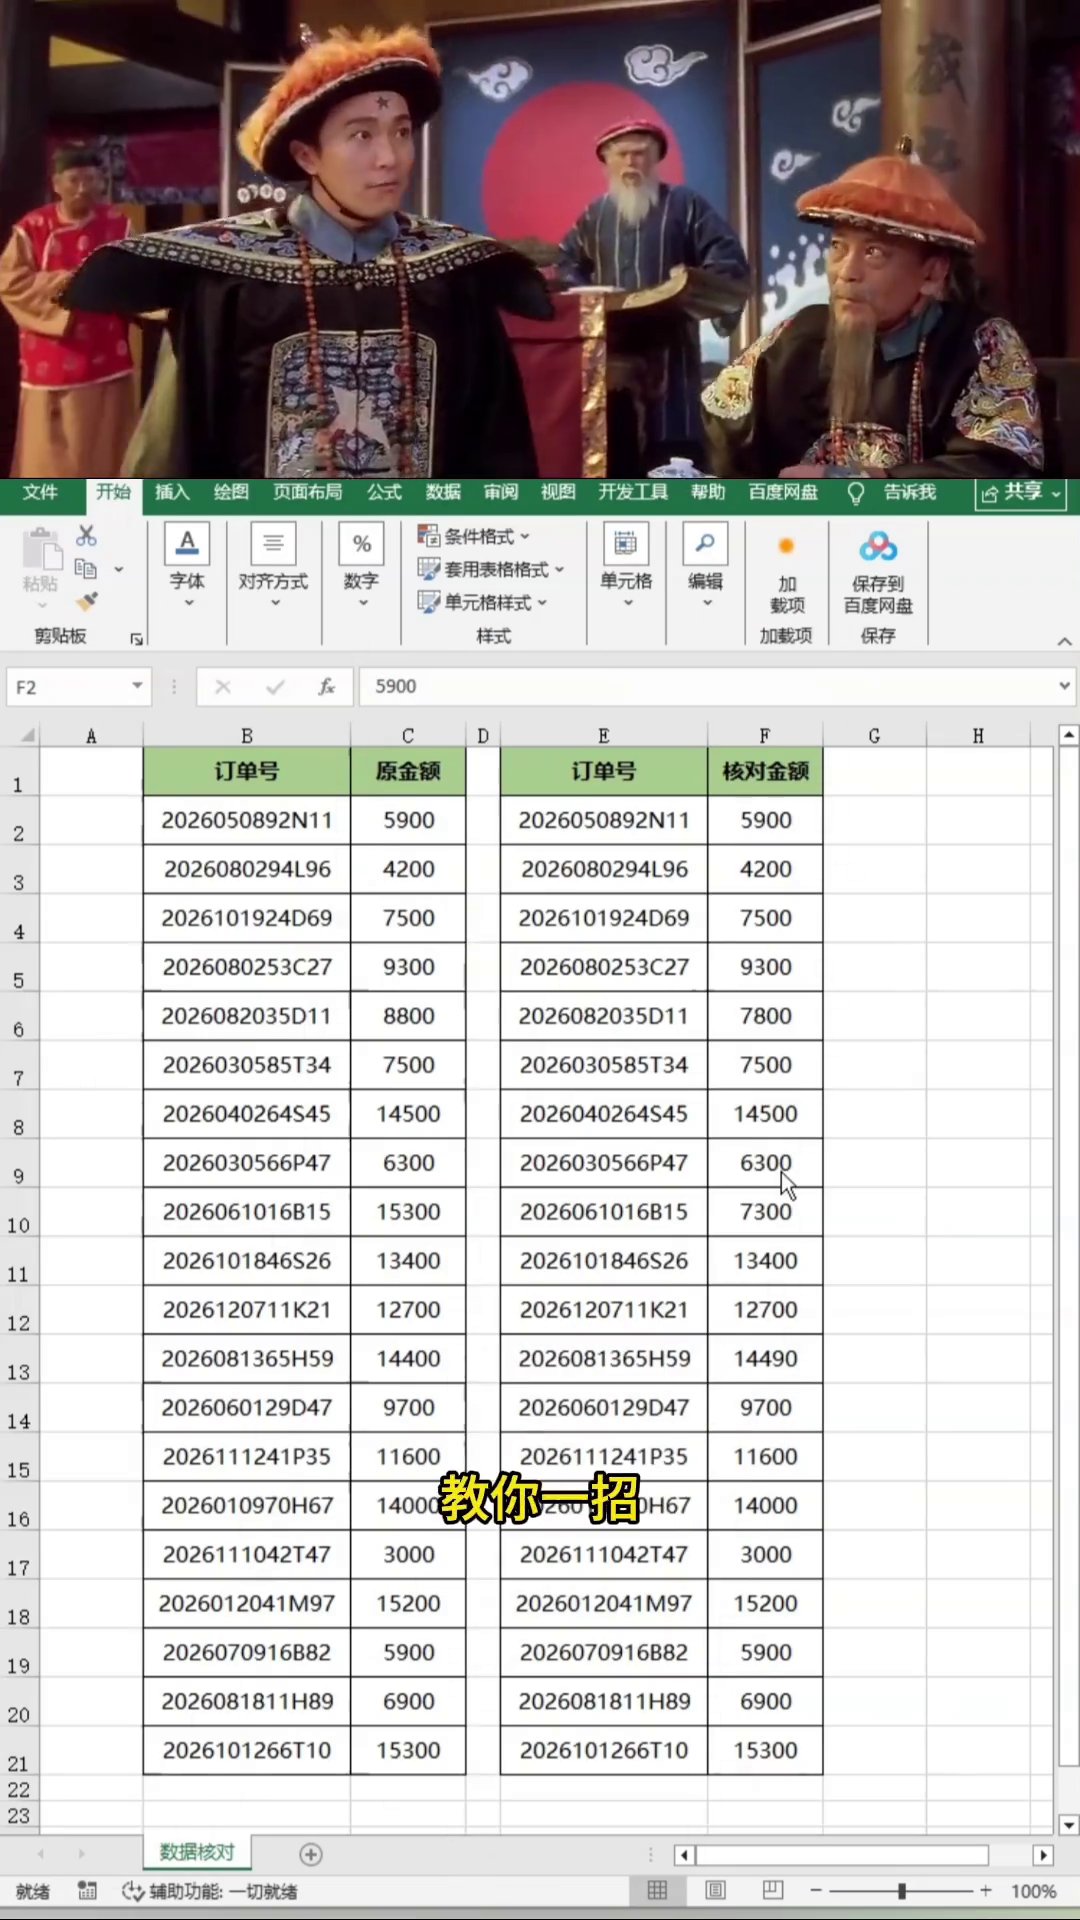Image resolution: width=1080 pixels, height=1920 pixels.
Task: Select column F header
Action: [765, 736]
